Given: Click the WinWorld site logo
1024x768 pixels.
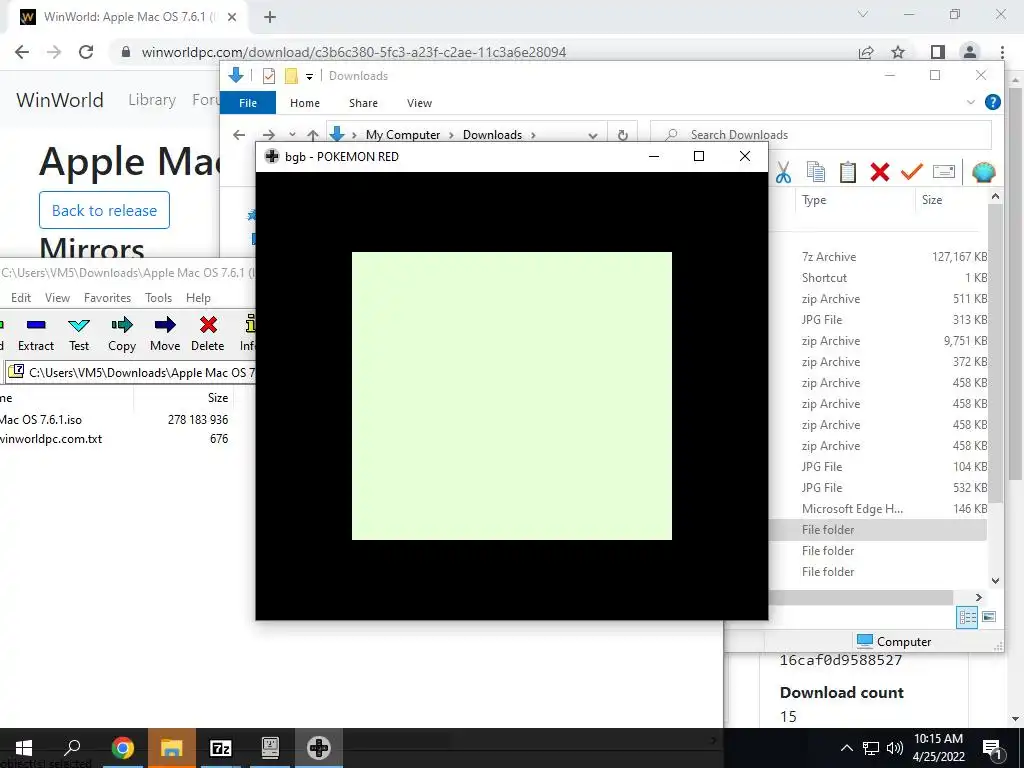Looking at the screenshot, I should pyautogui.click(x=60, y=100).
